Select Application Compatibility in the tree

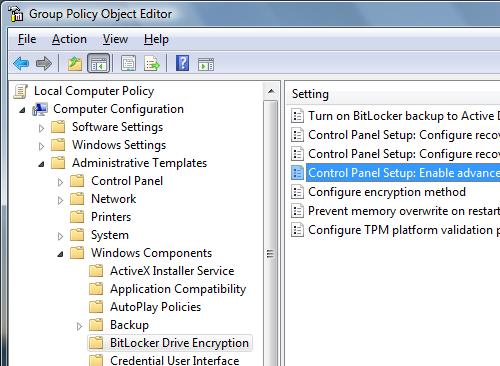pos(178,289)
